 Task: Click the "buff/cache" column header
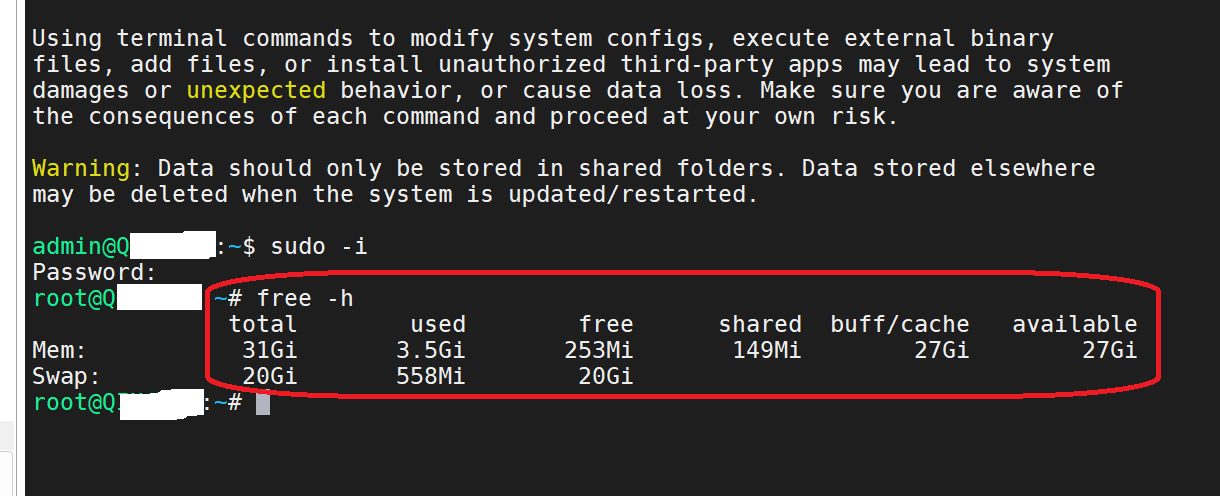900,324
